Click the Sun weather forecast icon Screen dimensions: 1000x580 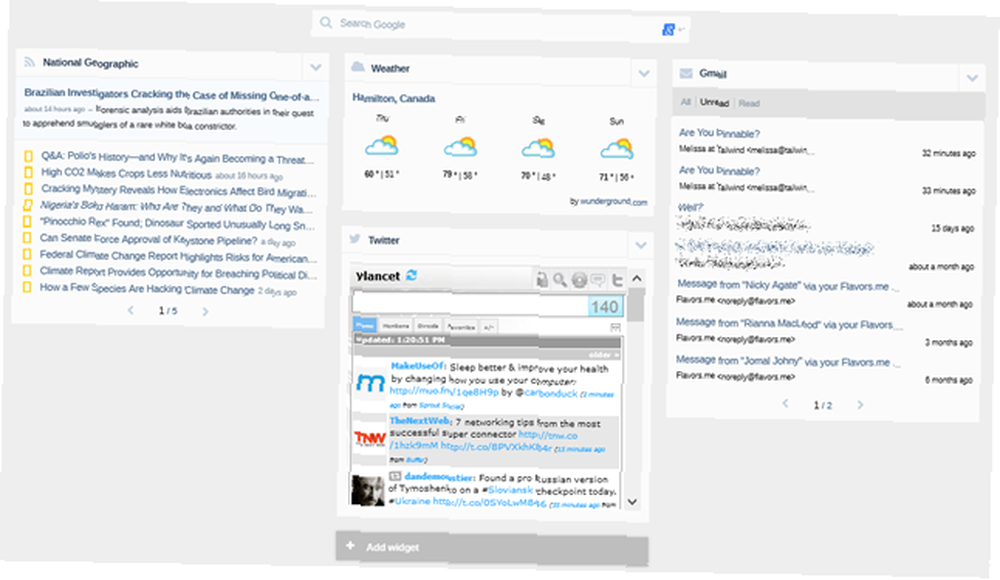click(617, 149)
